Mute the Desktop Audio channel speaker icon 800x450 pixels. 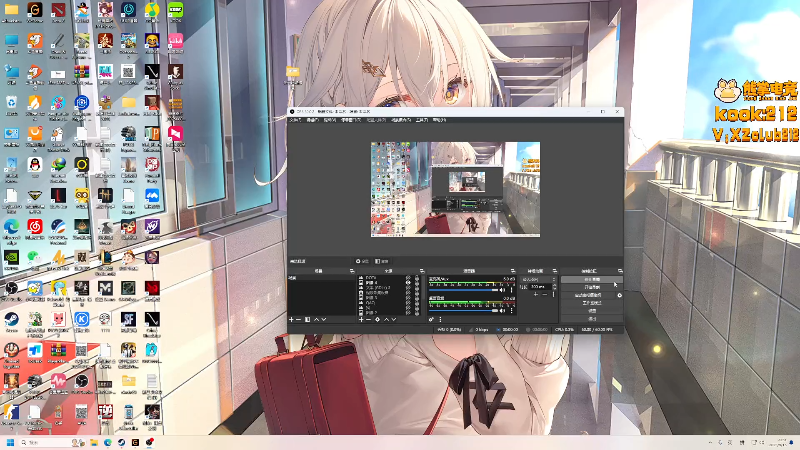(x=502, y=311)
